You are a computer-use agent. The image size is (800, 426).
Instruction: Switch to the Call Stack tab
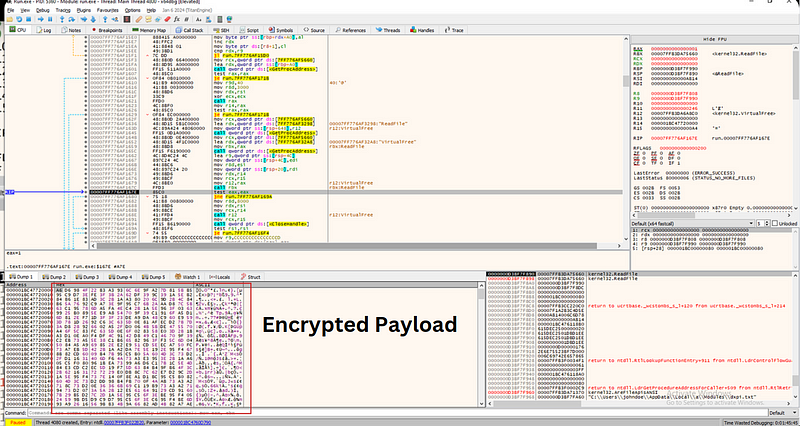point(189,30)
